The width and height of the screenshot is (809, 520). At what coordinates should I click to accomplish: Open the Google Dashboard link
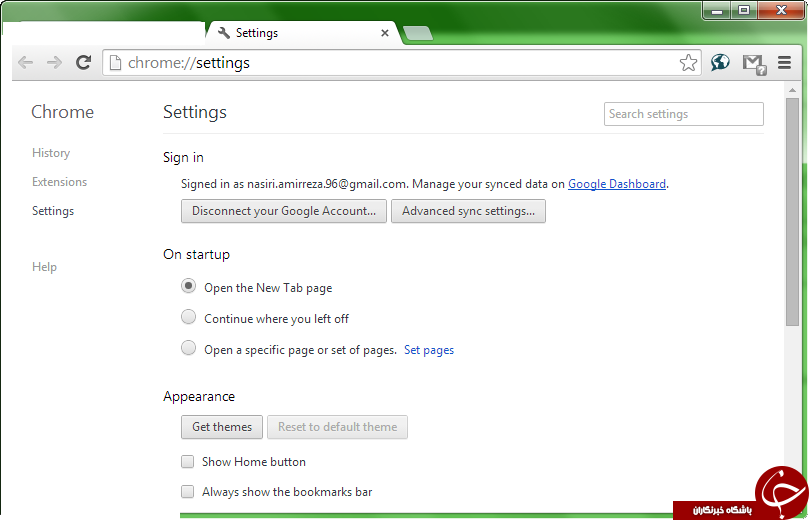tap(617, 184)
